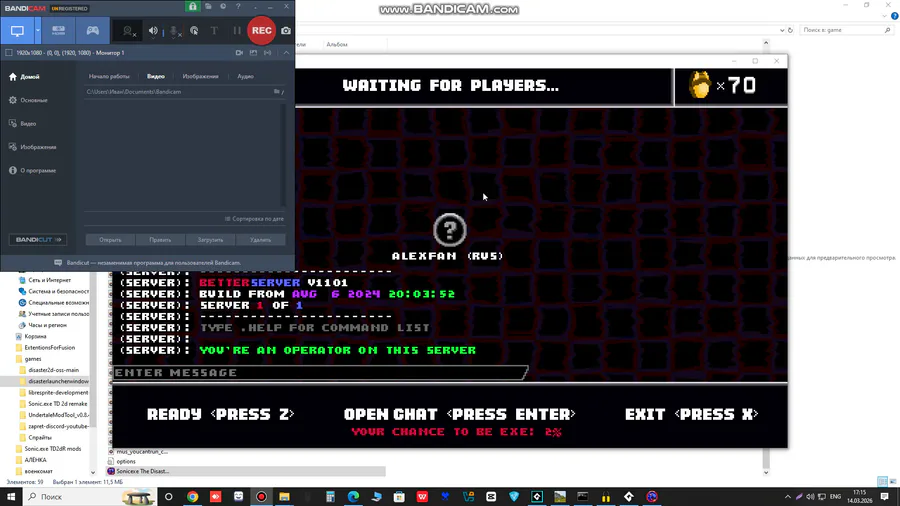Tick the checkbox beside 1920x1080 Монитор 1
Viewport: 900px width, 506px height.
[9, 53]
